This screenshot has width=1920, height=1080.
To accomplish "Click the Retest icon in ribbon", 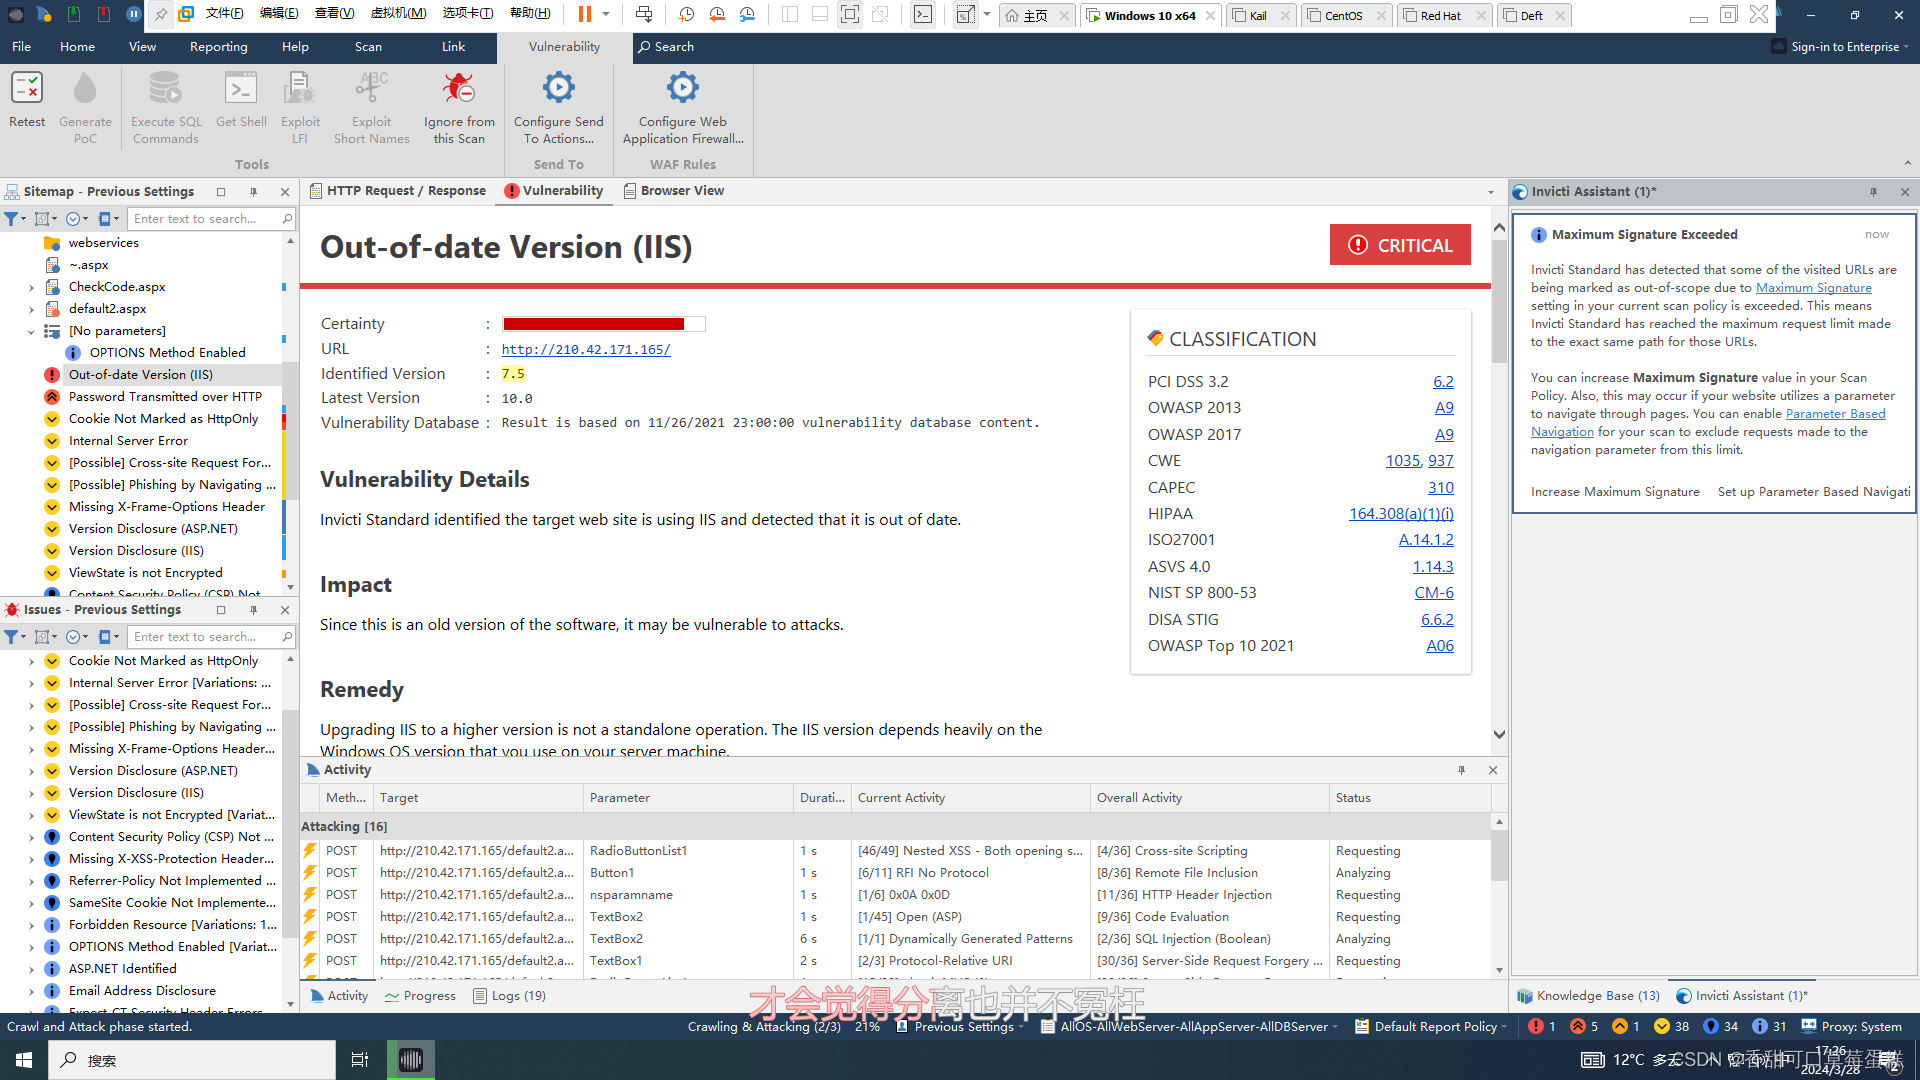I will [x=27, y=90].
